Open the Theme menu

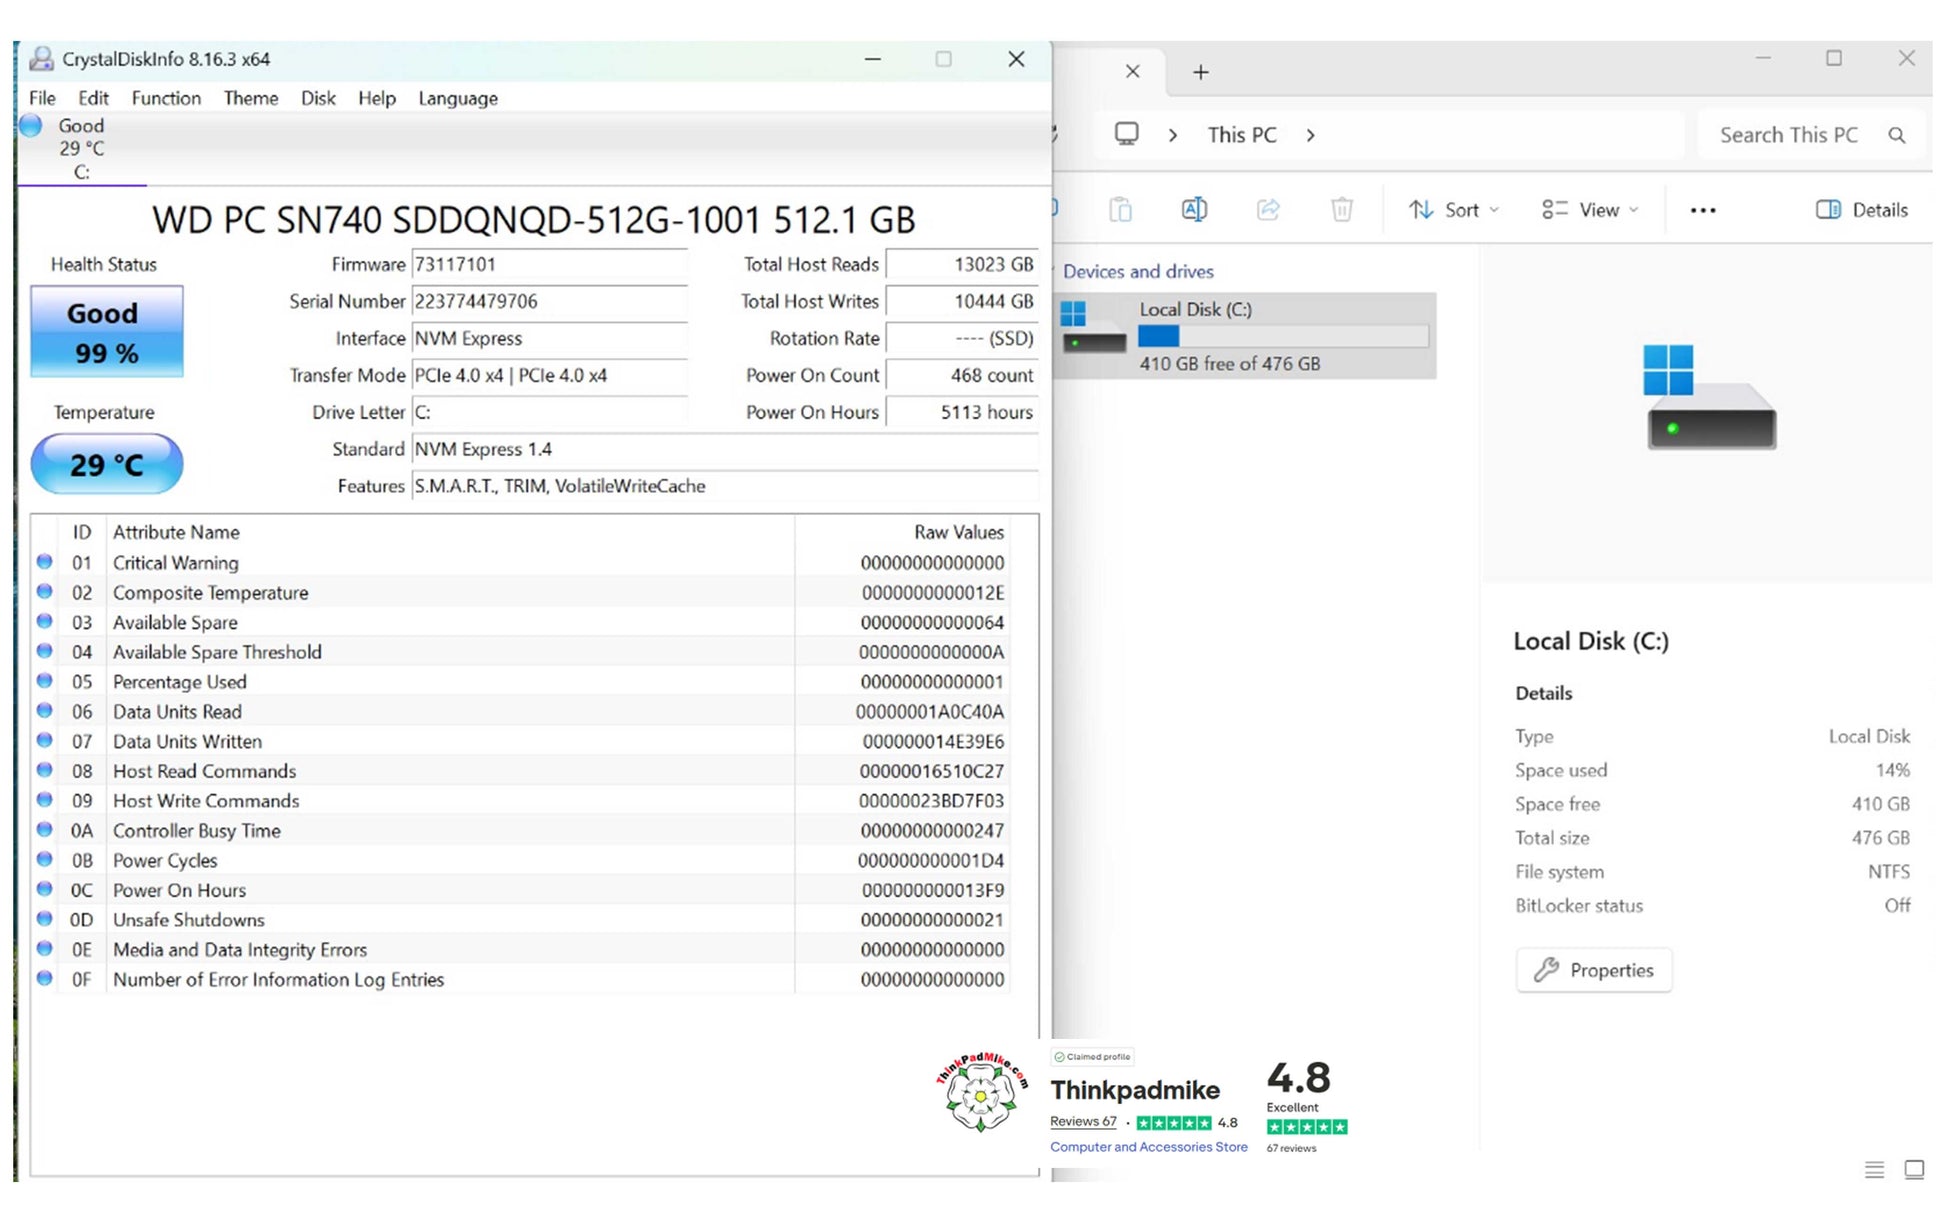click(x=250, y=98)
